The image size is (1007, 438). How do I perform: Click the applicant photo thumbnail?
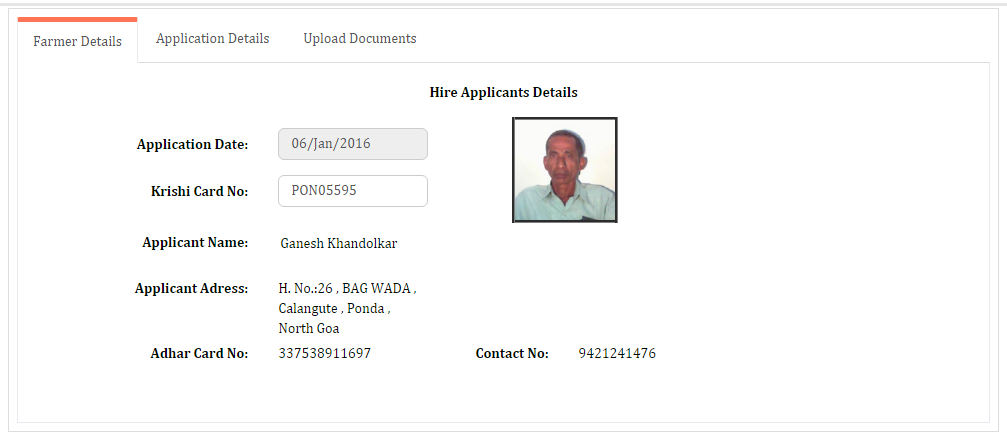(x=565, y=170)
